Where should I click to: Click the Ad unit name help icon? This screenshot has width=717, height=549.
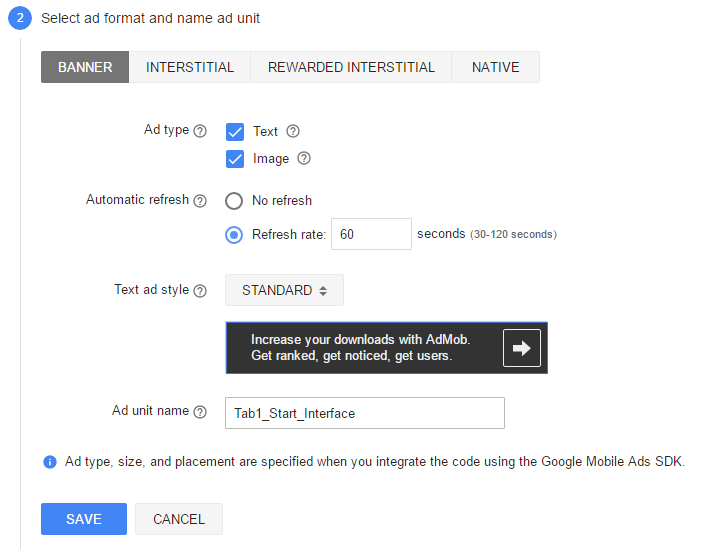pos(200,411)
